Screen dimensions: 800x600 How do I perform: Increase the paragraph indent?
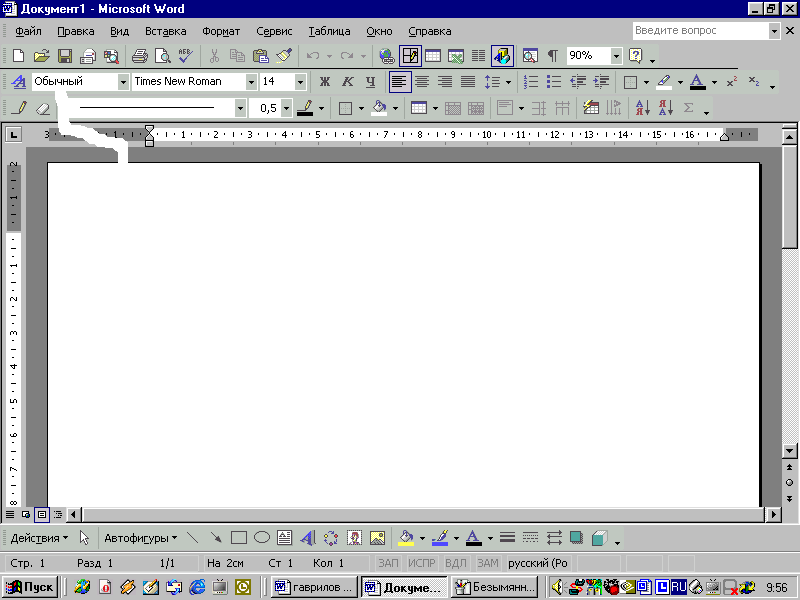602,82
